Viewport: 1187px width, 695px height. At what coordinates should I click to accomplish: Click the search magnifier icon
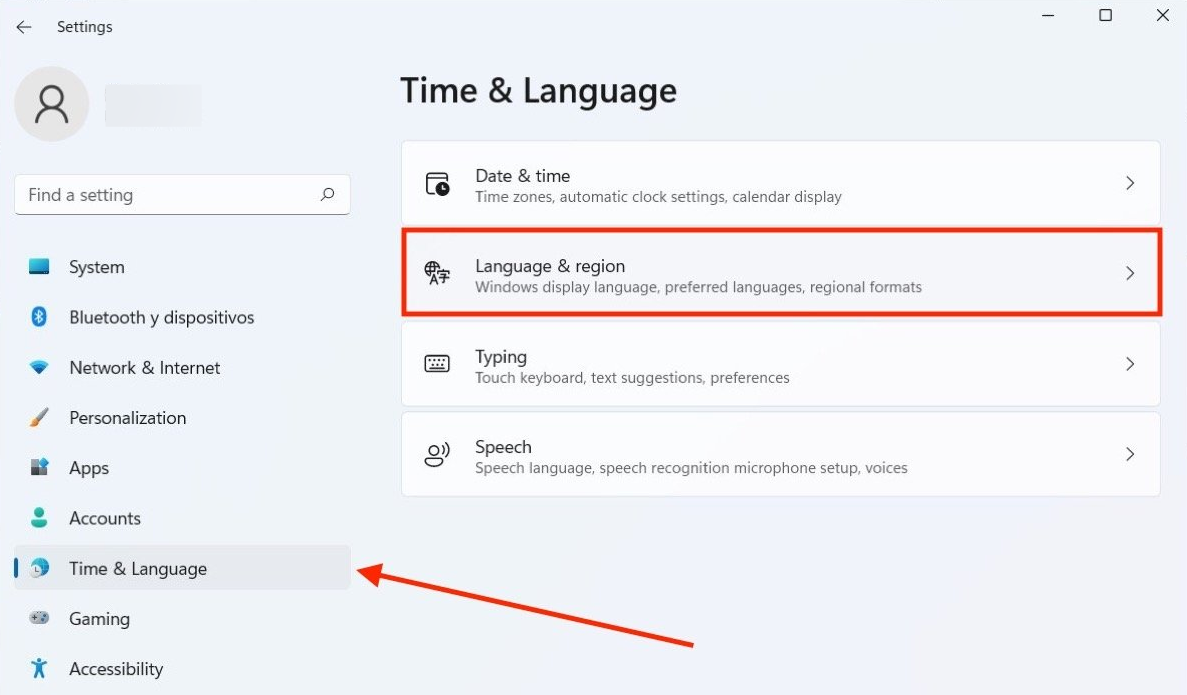click(327, 195)
